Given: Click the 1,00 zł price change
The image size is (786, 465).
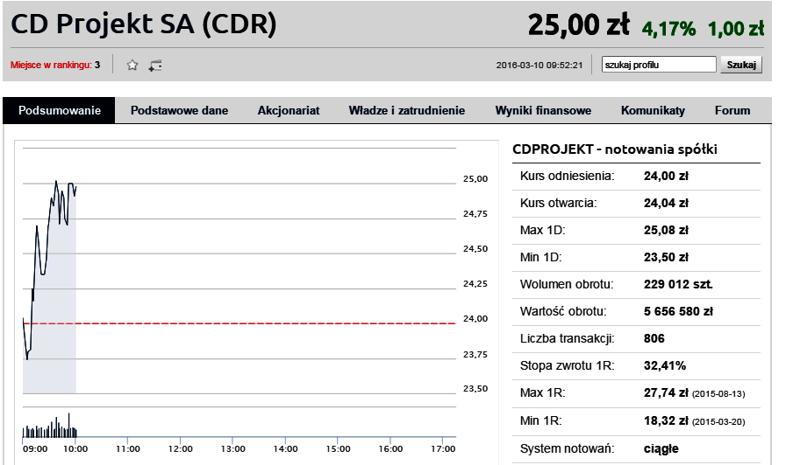Looking at the screenshot, I should (x=736, y=29).
